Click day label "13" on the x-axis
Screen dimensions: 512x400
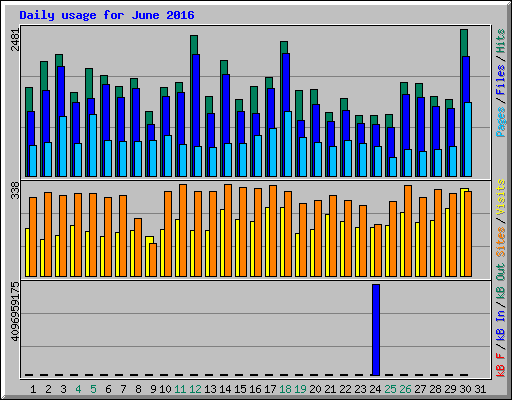point(210,389)
